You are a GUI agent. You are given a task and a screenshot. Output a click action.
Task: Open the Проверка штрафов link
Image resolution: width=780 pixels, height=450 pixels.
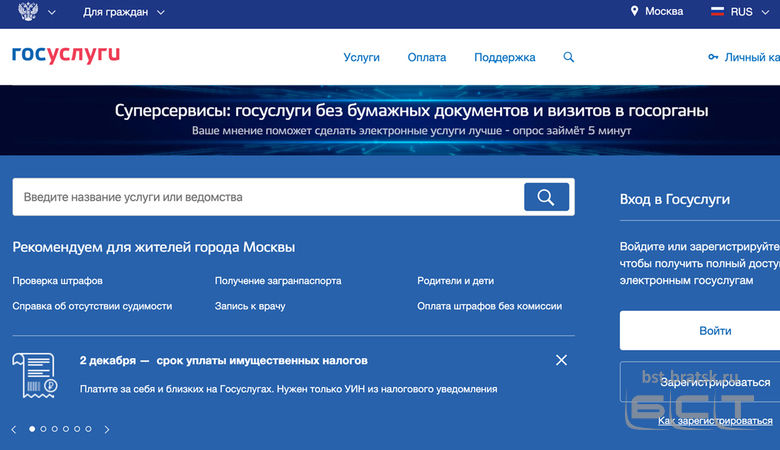point(58,281)
